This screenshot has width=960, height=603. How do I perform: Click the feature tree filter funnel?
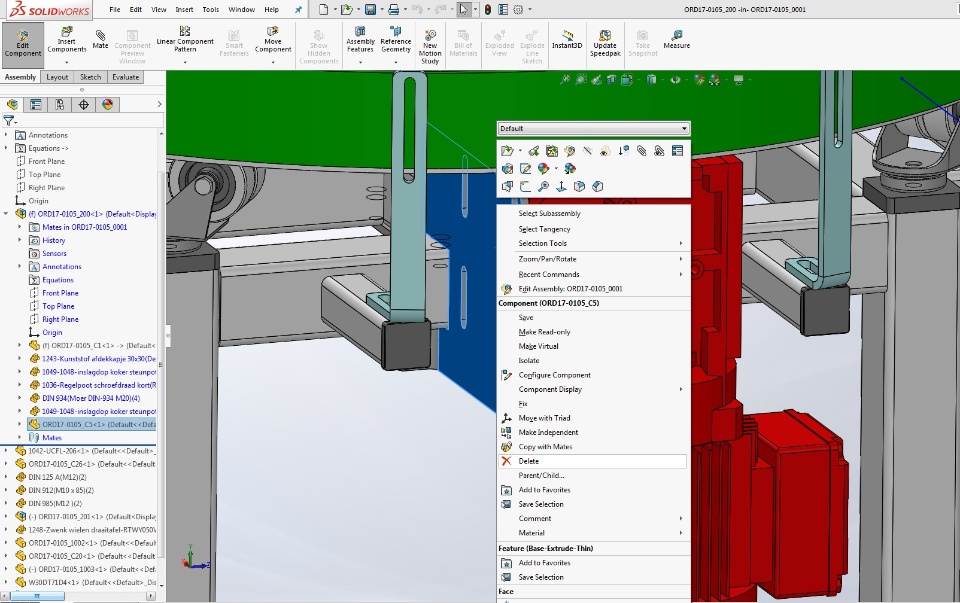[9, 121]
